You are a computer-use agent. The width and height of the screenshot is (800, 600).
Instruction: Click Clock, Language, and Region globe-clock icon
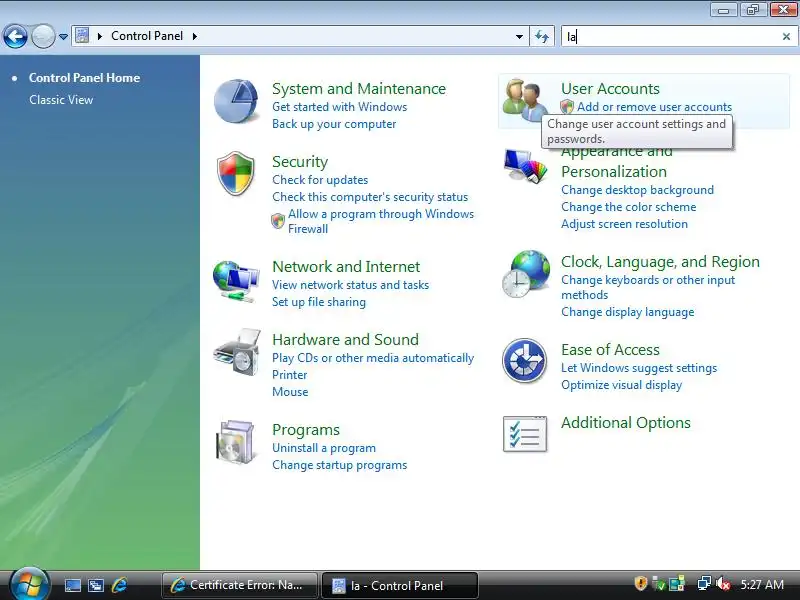[x=526, y=274]
